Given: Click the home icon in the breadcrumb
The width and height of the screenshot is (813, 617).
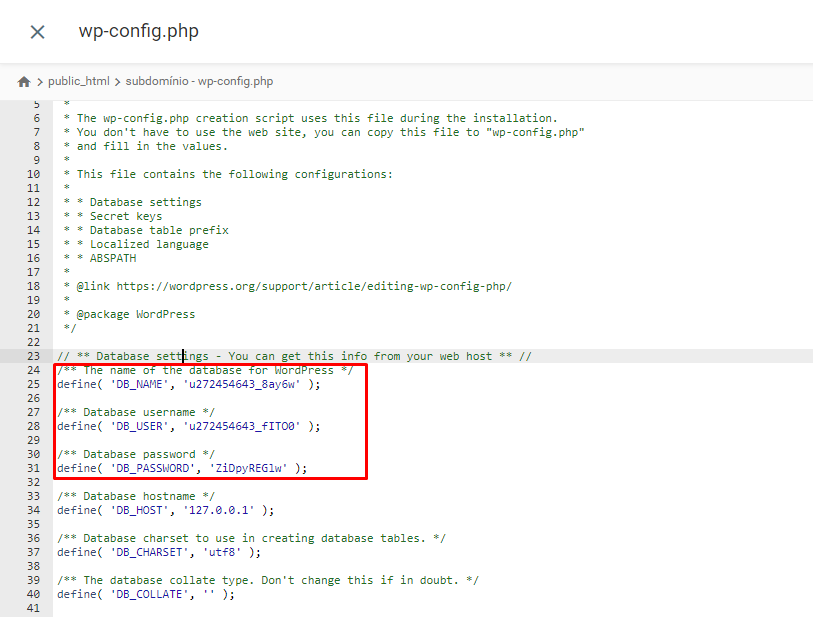Looking at the screenshot, I should coord(23,81).
